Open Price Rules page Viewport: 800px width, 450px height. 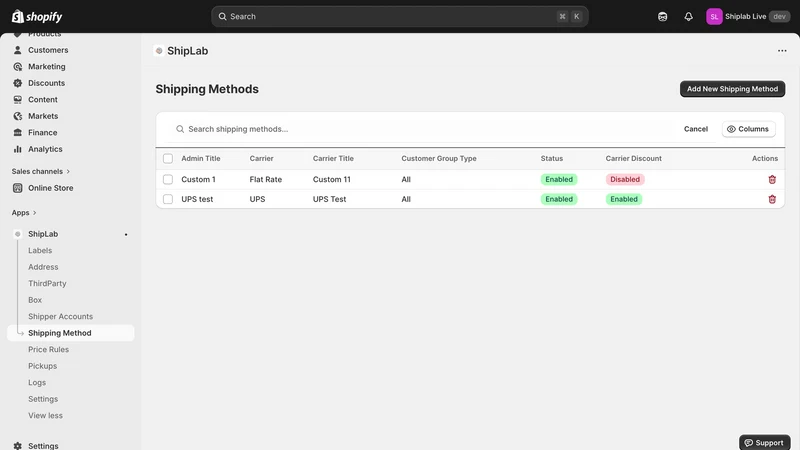tap(48, 349)
